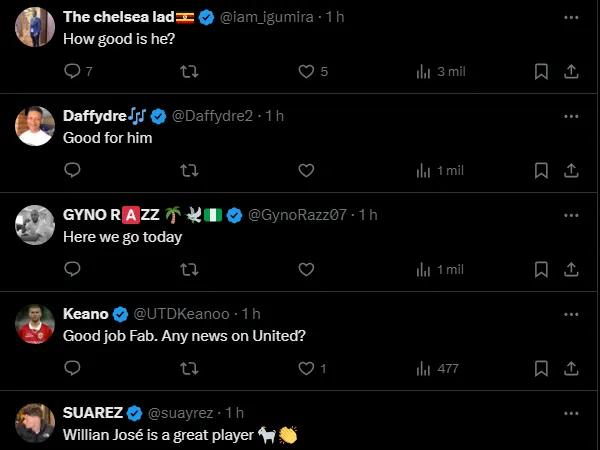Retweet Keano's 'Good job Fab' tweet
The image size is (600, 450).
click(x=188, y=368)
